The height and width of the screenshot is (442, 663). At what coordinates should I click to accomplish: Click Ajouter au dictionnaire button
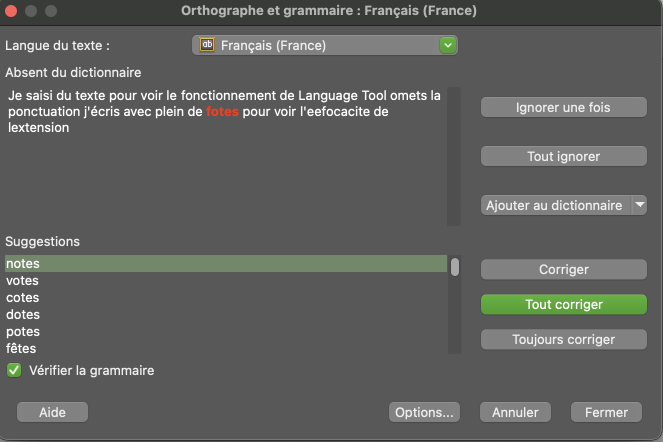click(x=553, y=205)
